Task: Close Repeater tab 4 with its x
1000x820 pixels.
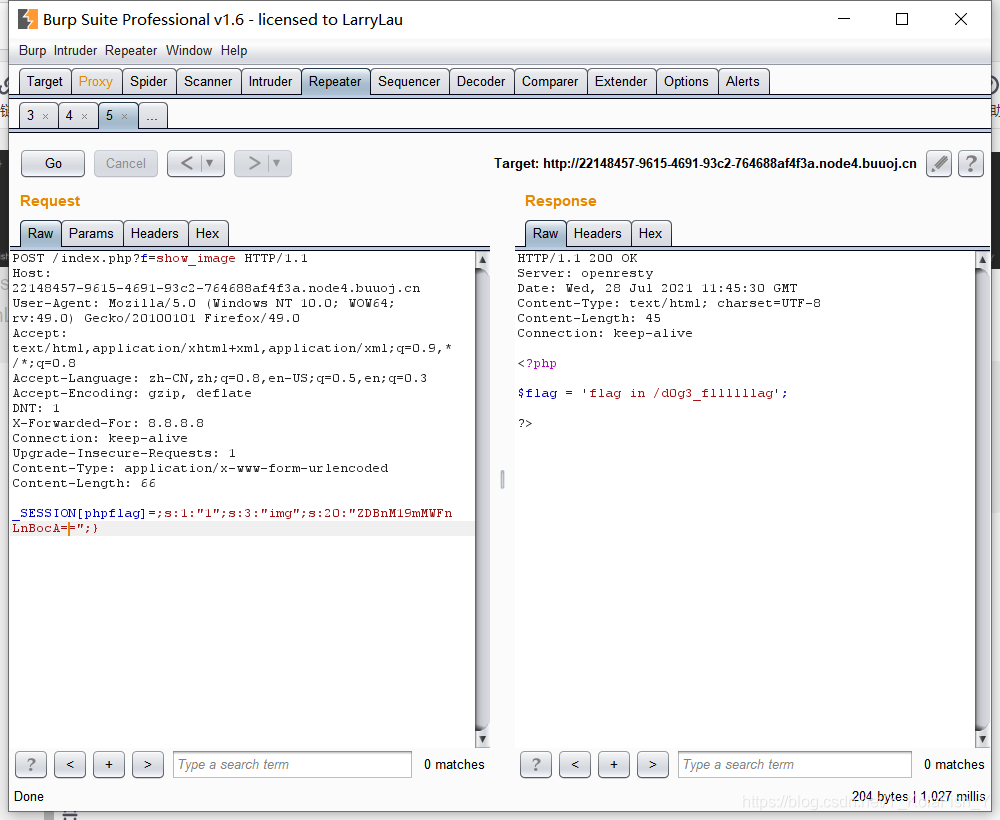Action: click(84, 116)
